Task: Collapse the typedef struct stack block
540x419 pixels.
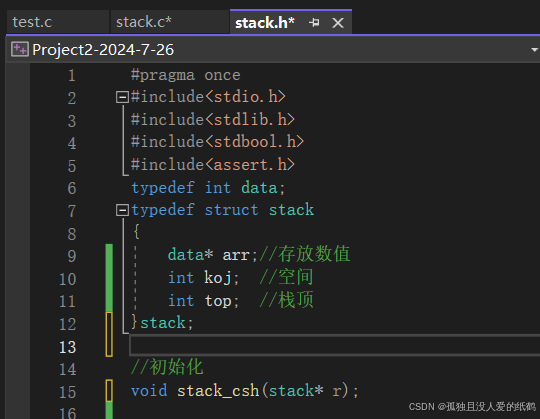Action: (122, 210)
